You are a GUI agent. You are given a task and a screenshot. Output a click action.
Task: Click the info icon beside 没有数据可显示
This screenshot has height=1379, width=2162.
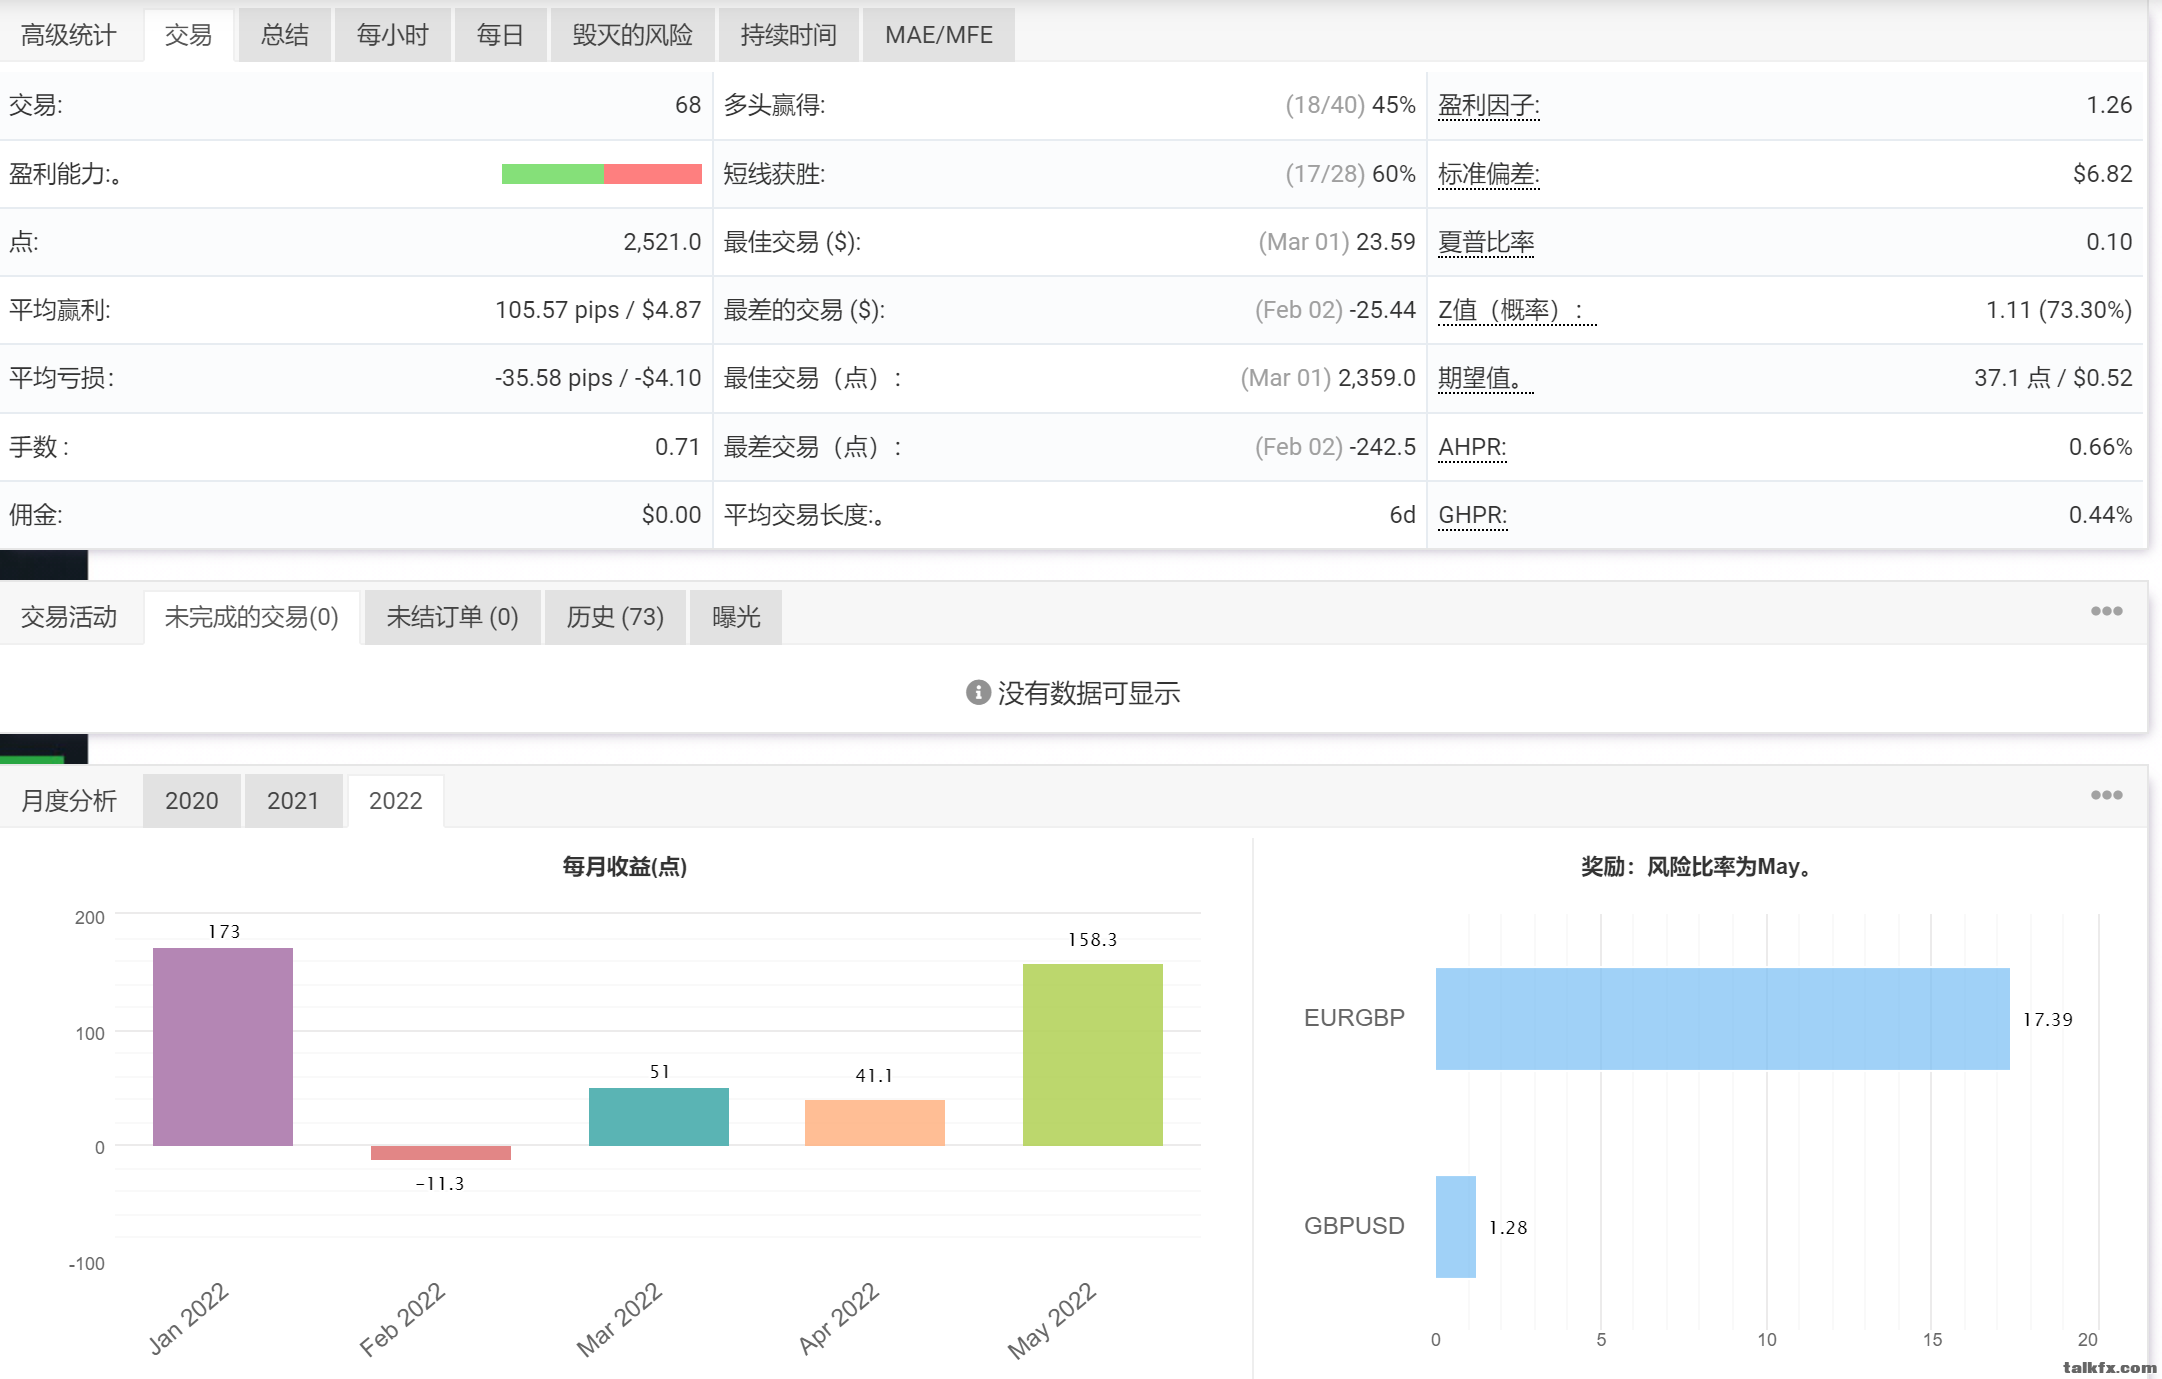pyautogui.click(x=978, y=692)
